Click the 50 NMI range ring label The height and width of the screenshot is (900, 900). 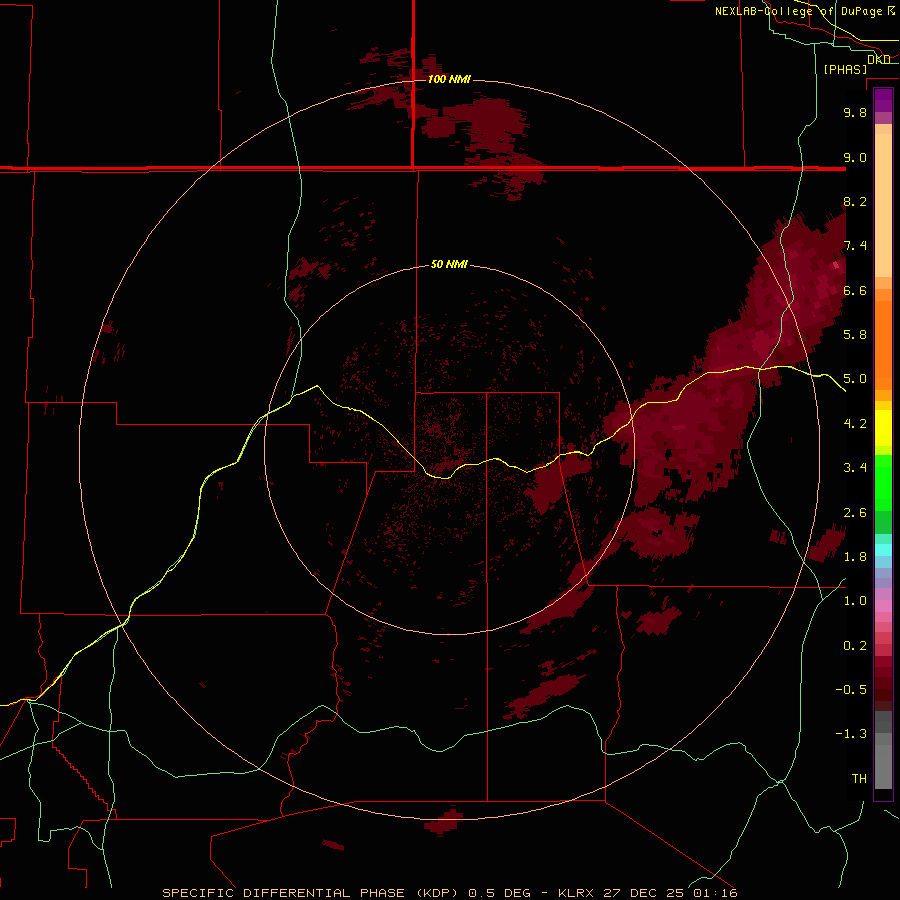[x=449, y=264]
